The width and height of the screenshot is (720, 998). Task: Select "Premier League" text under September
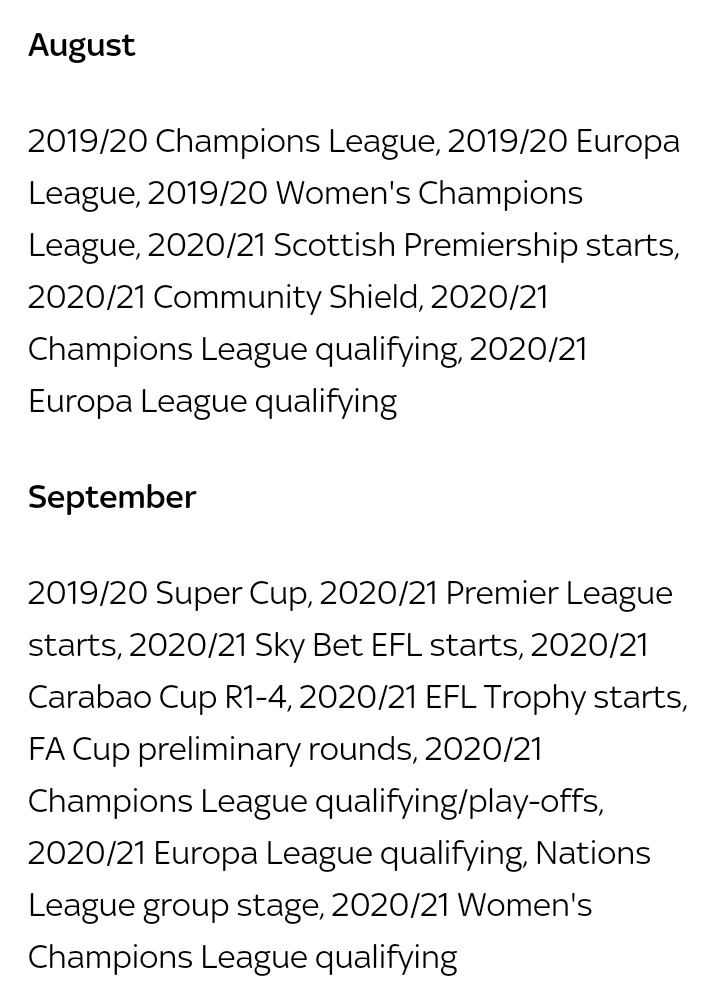(x=559, y=593)
